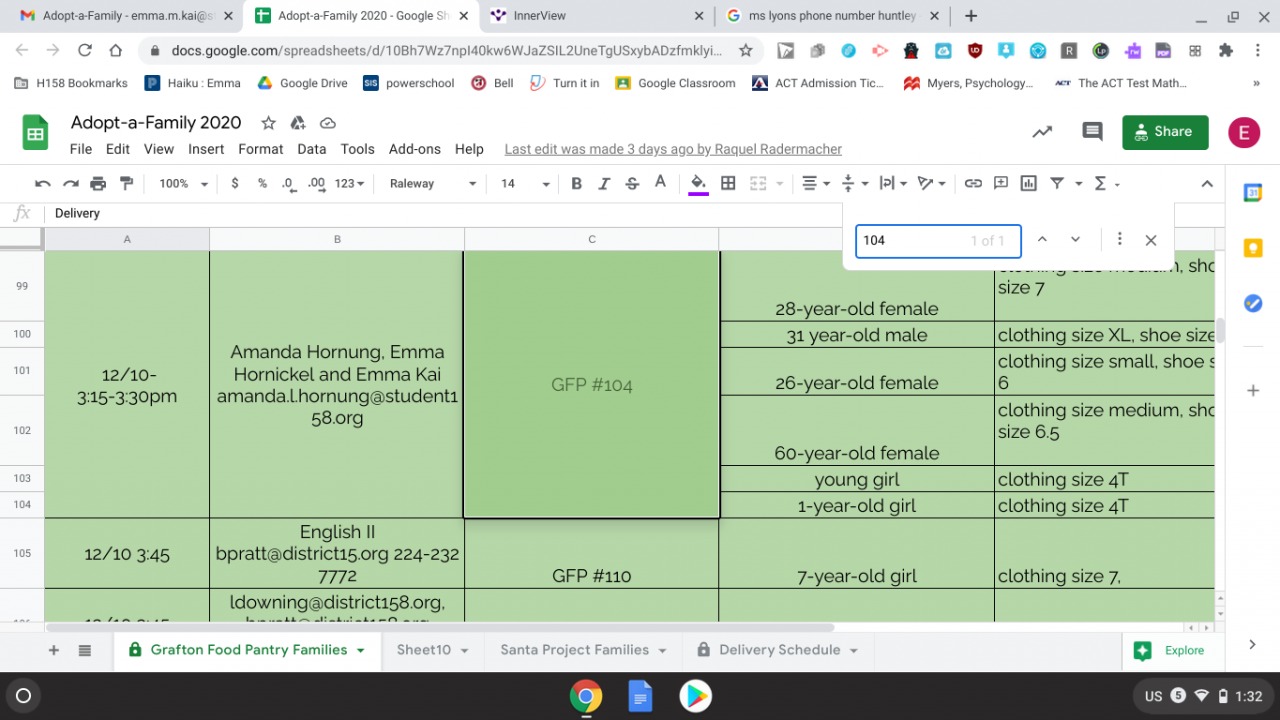Viewport: 1280px width, 720px height.
Task: Open the last edit history link
Action: point(673,149)
